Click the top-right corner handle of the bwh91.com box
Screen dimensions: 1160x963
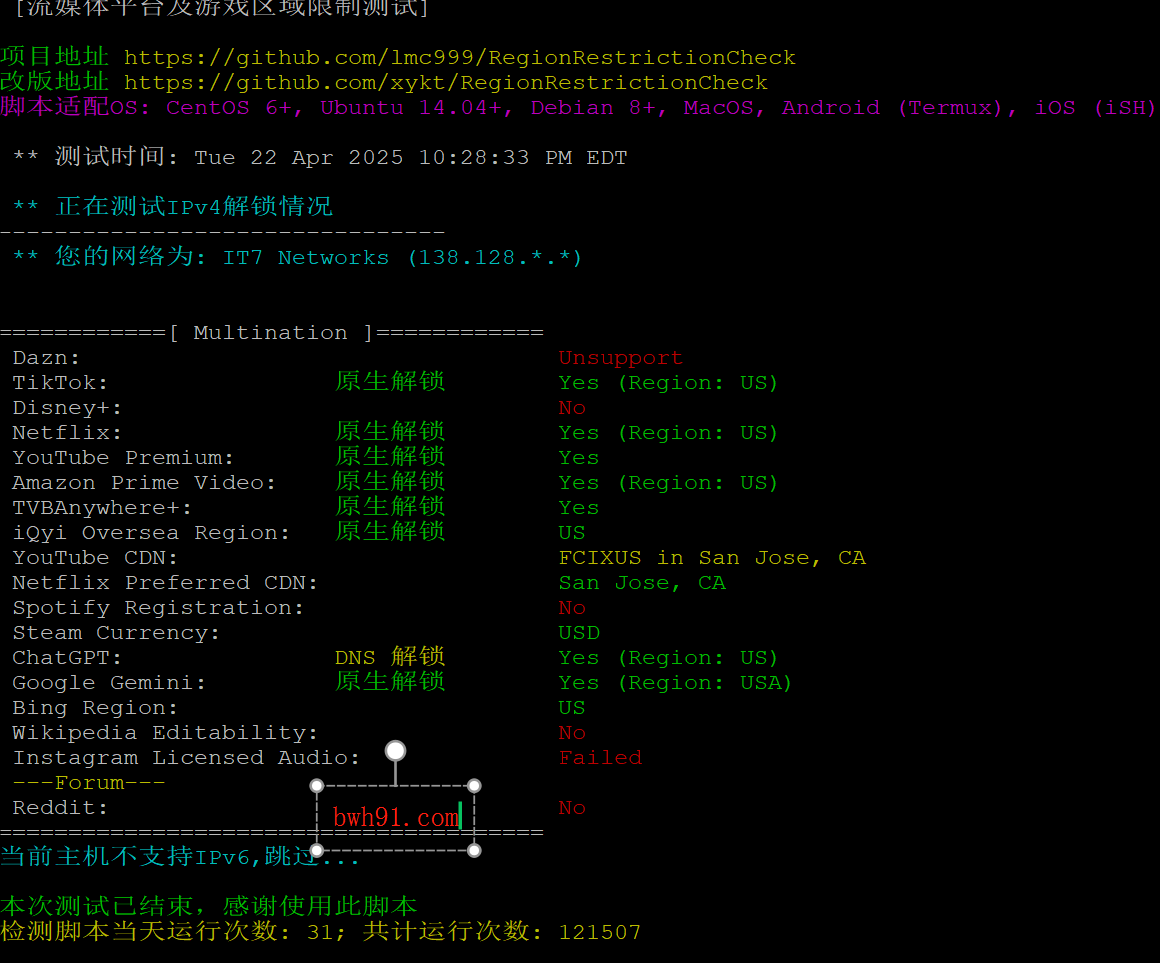click(474, 785)
